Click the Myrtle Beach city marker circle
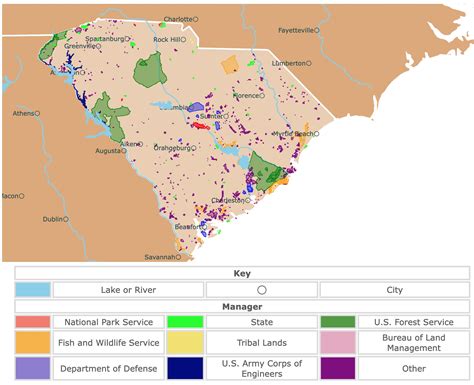 316,134
